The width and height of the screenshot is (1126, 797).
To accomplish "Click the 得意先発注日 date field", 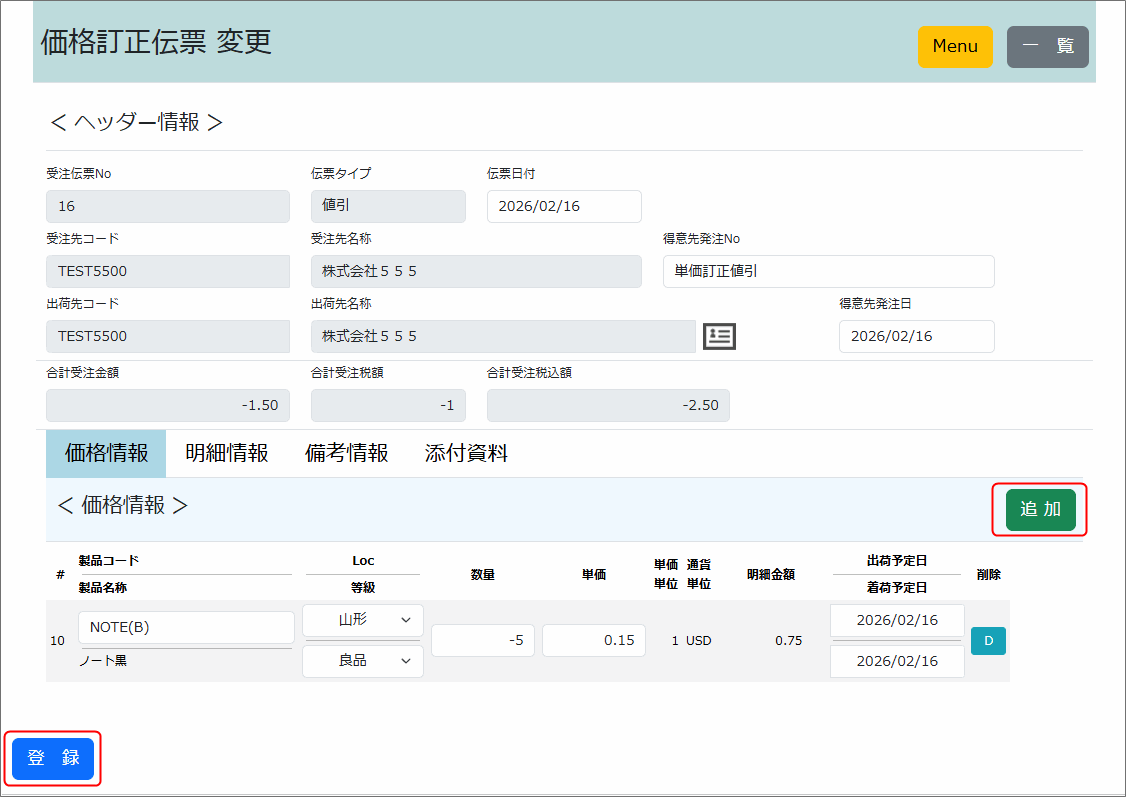I will pyautogui.click(x=916, y=337).
